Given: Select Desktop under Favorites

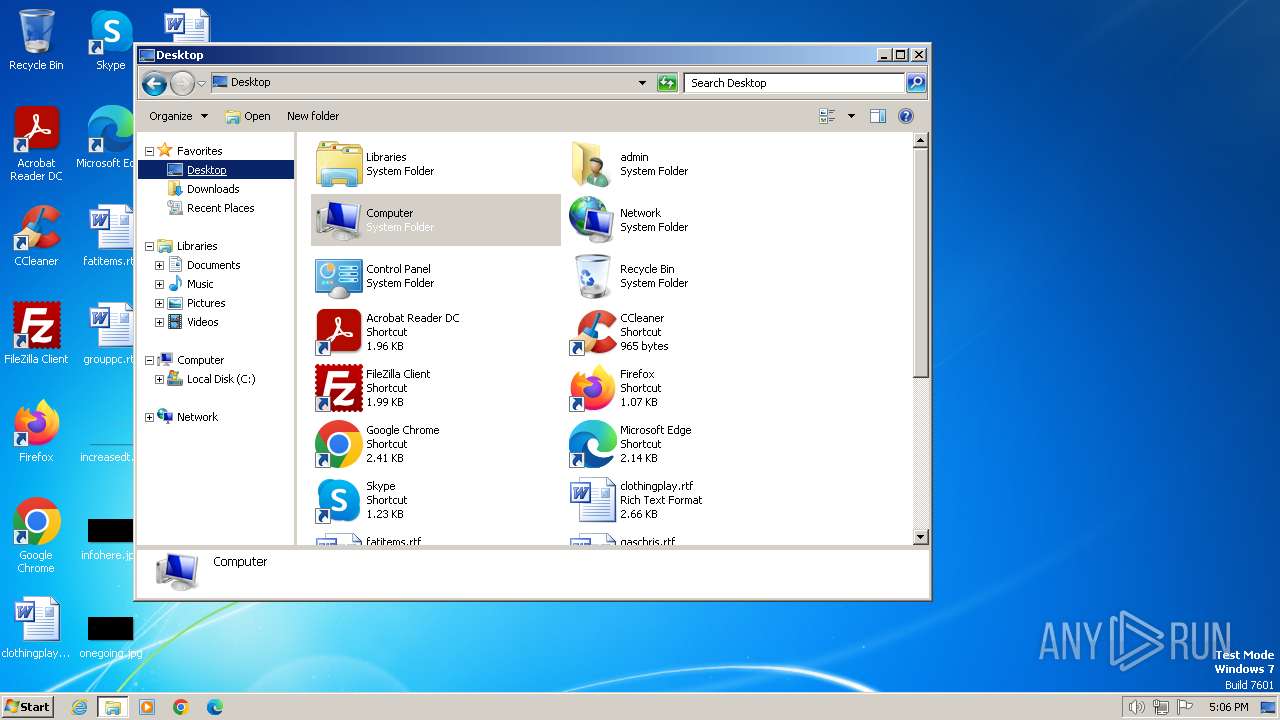Looking at the screenshot, I should (206, 170).
